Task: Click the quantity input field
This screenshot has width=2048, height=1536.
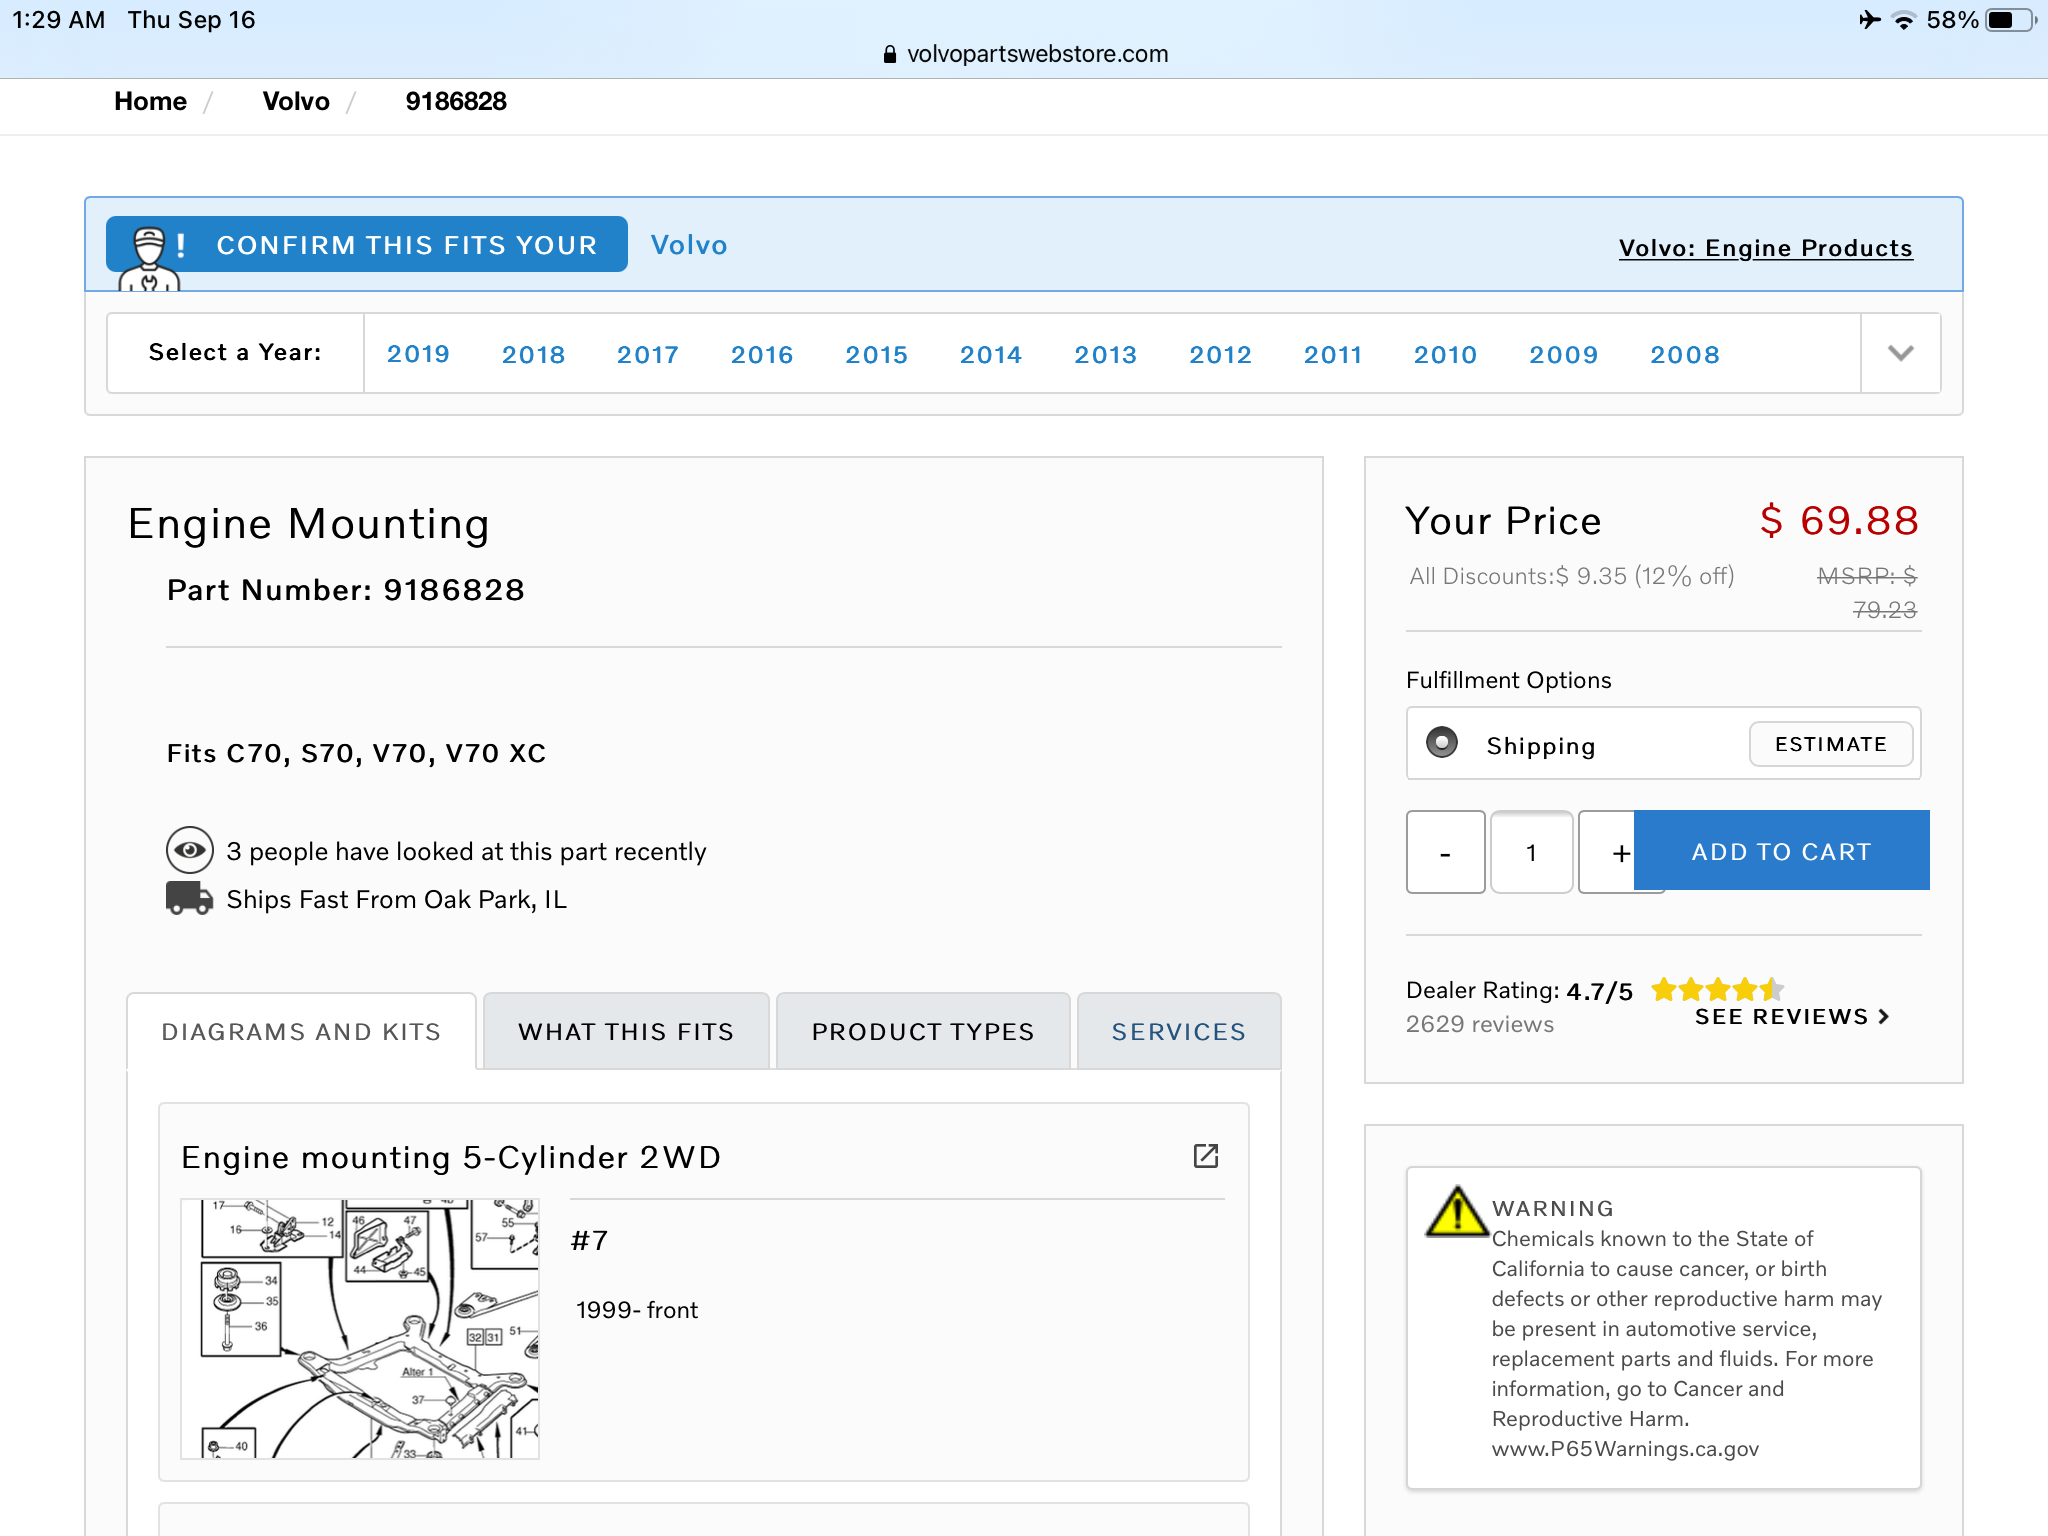Action: click(x=1531, y=852)
